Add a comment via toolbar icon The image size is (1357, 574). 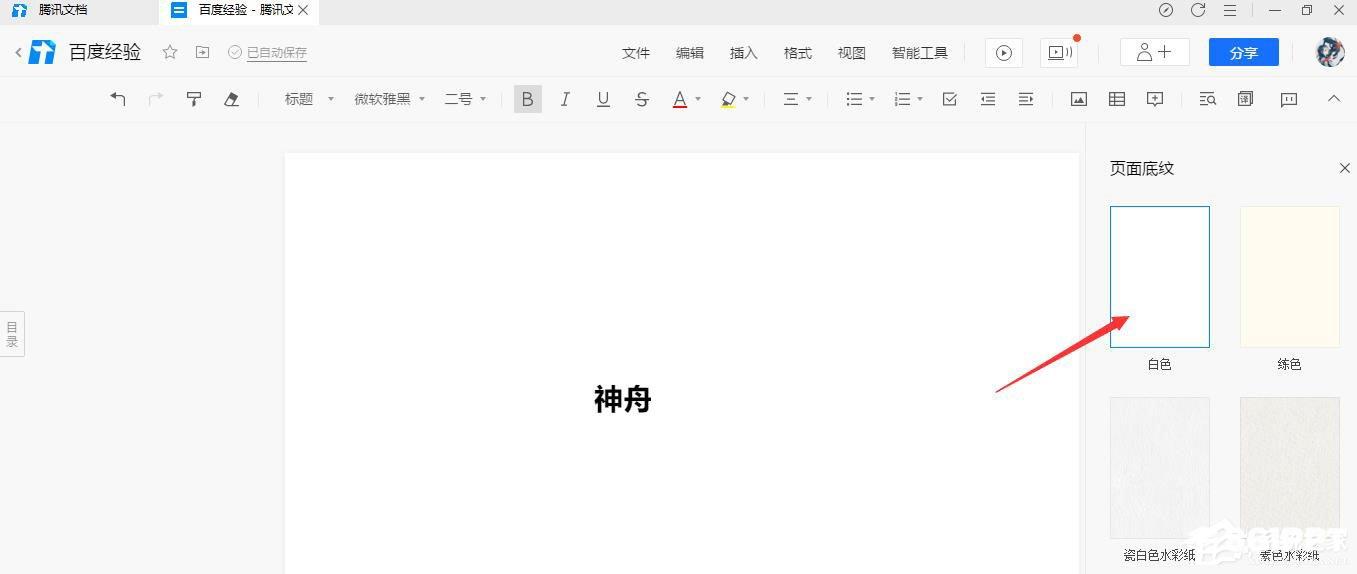point(1155,99)
